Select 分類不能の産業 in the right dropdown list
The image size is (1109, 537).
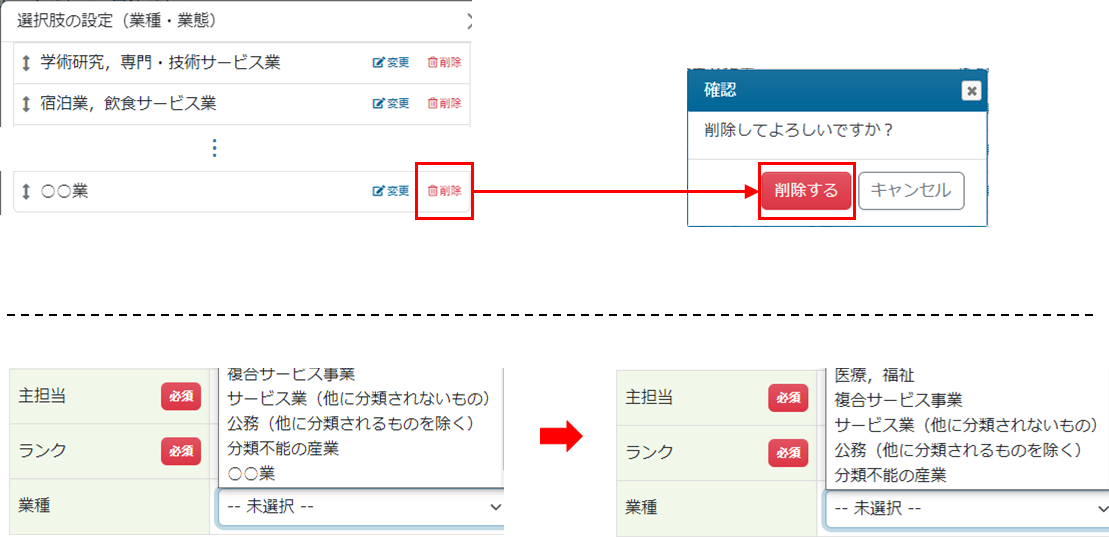point(890,475)
